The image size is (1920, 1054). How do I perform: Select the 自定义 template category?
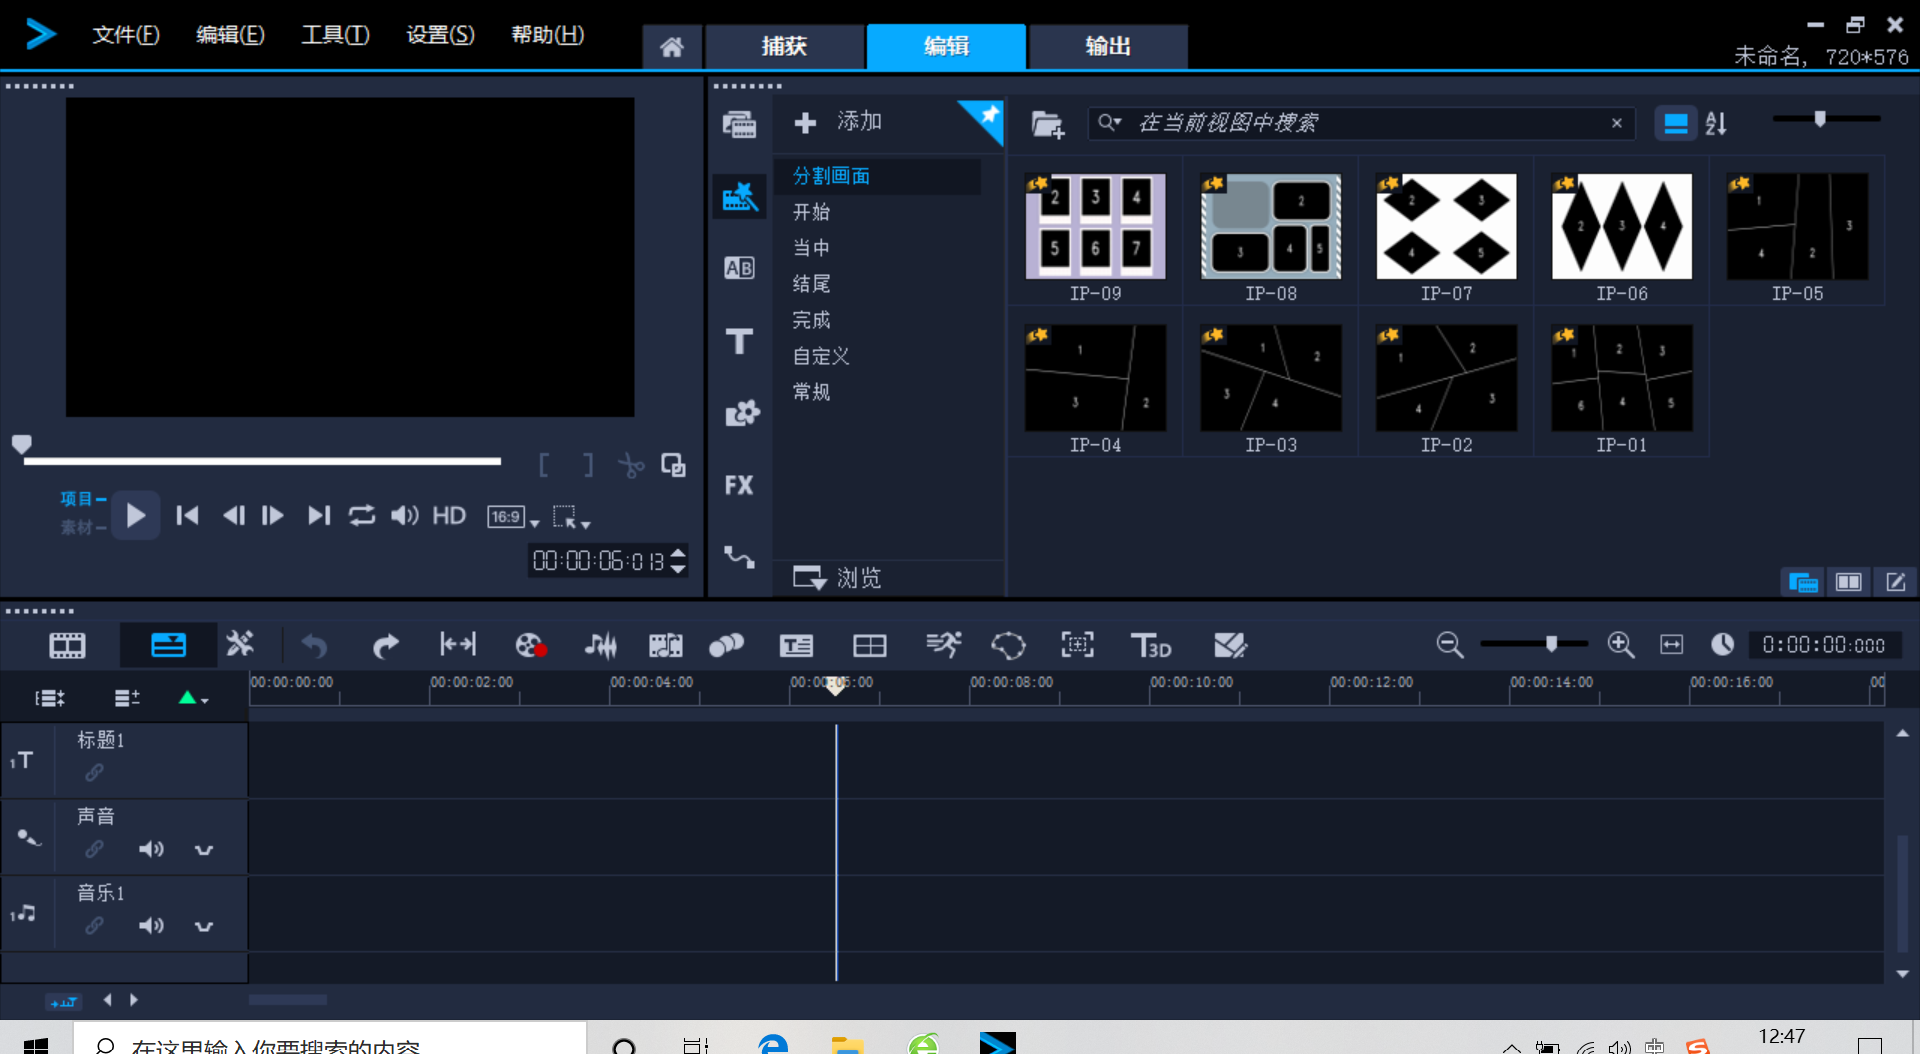[820, 356]
